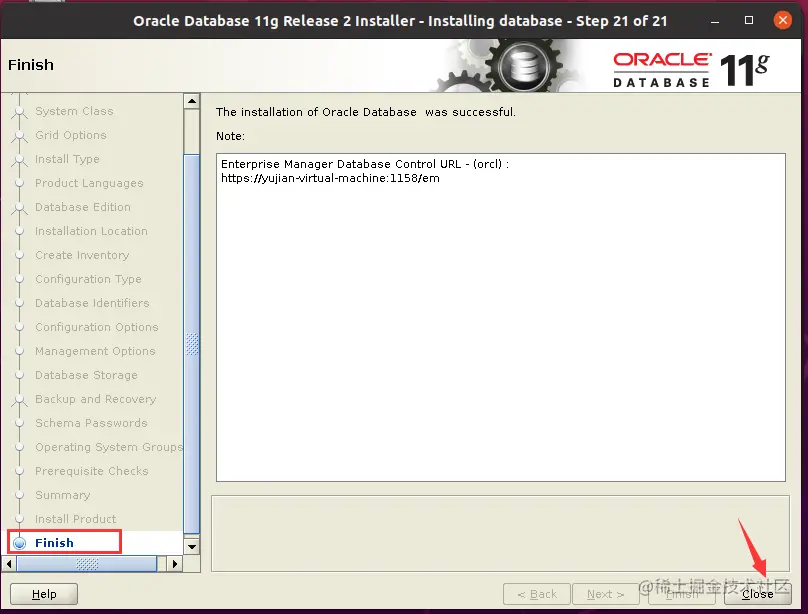Select the Database Identifiers step
808x614 pixels.
92,303
